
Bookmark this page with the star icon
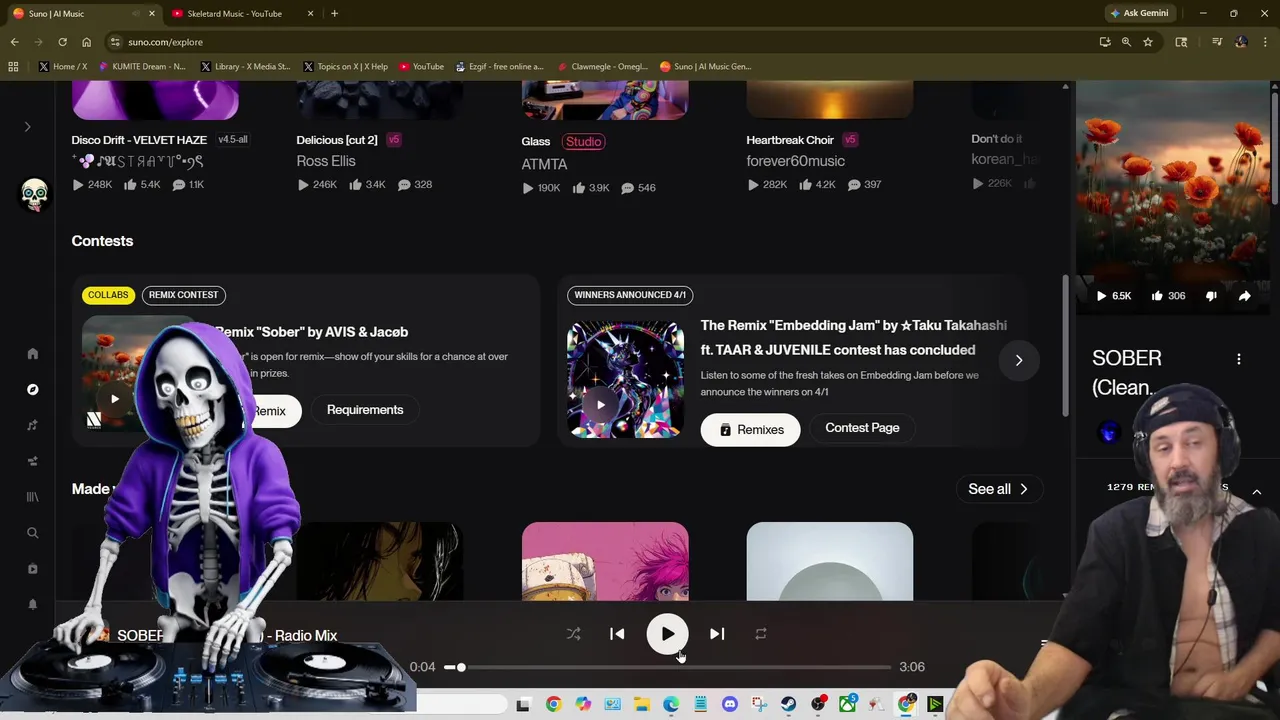point(1148,42)
